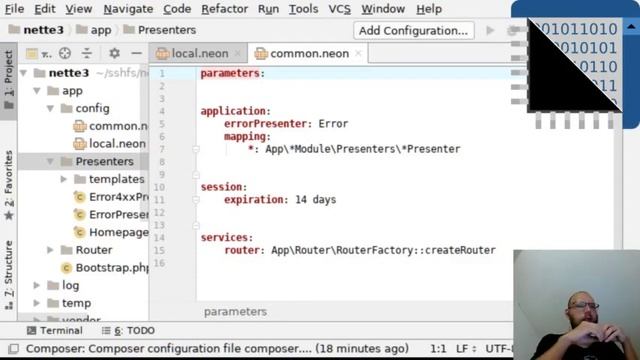Viewport: 640px width, 360px height.
Task: Open the Help menu
Action: [x=429, y=9]
